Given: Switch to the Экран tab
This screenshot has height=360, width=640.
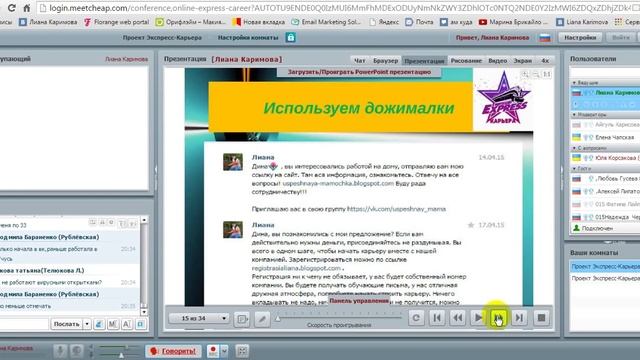Looking at the screenshot, I should (x=522, y=60).
